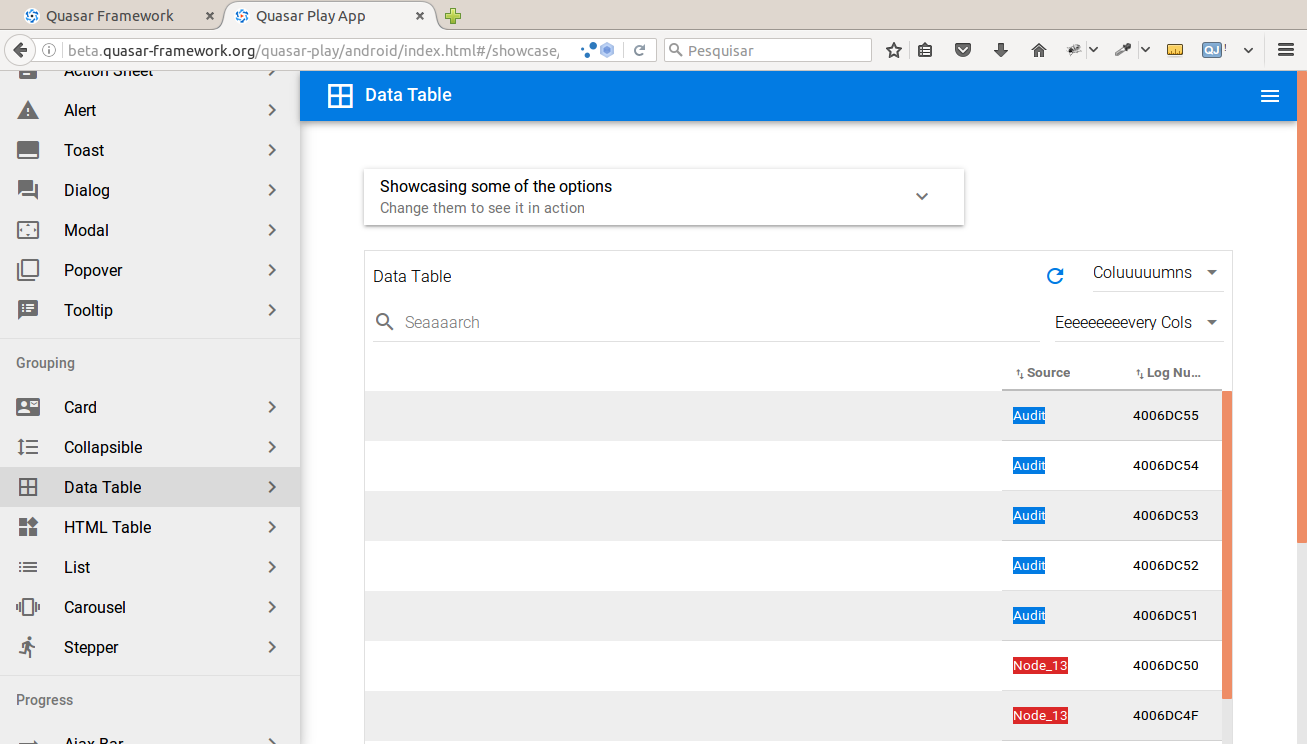Click the Carousel icon in the sidebar
Screen dimensions: 1307x744
28,607
